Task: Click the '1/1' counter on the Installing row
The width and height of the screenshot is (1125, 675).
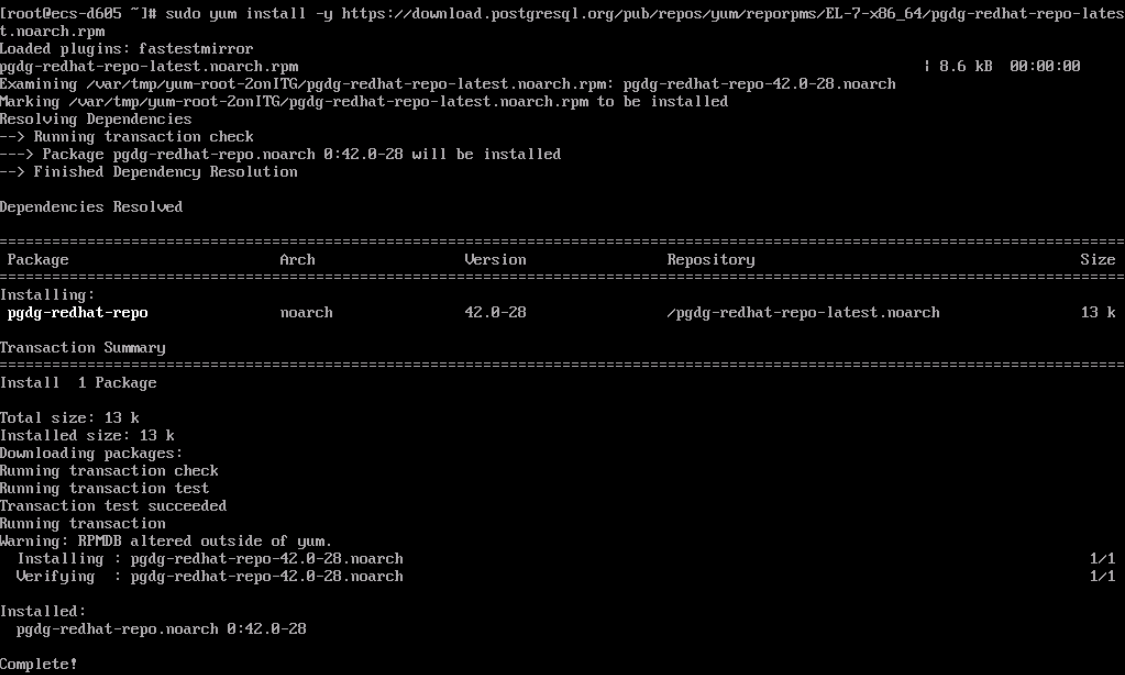Action: click(x=1103, y=559)
